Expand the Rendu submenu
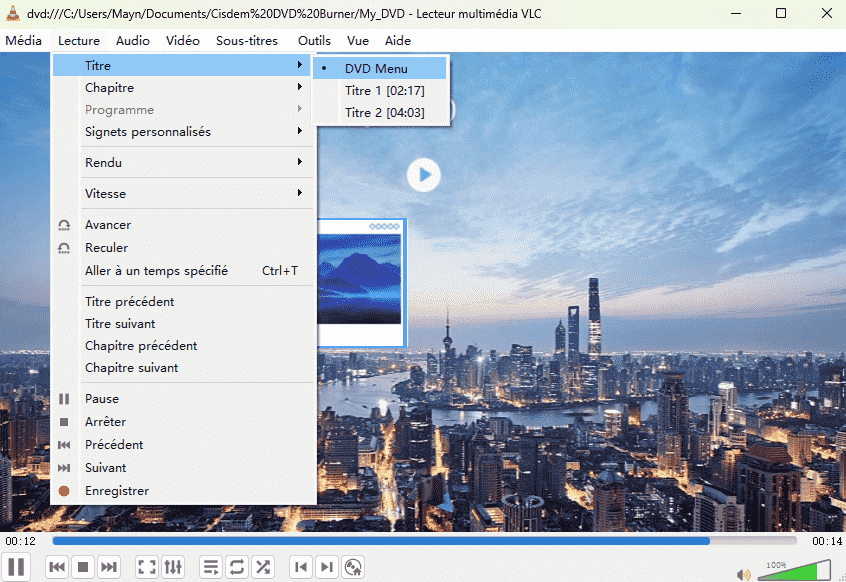The height and width of the screenshot is (582, 846). (183, 162)
